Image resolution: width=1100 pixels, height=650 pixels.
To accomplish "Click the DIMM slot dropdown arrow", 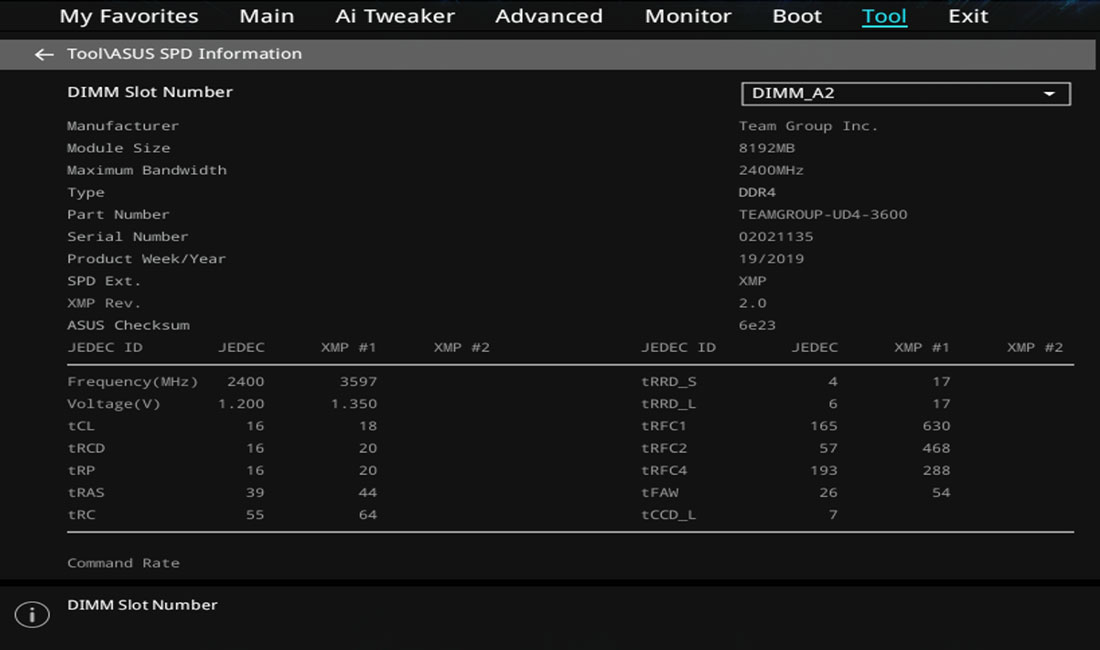I will pyautogui.click(x=1049, y=93).
